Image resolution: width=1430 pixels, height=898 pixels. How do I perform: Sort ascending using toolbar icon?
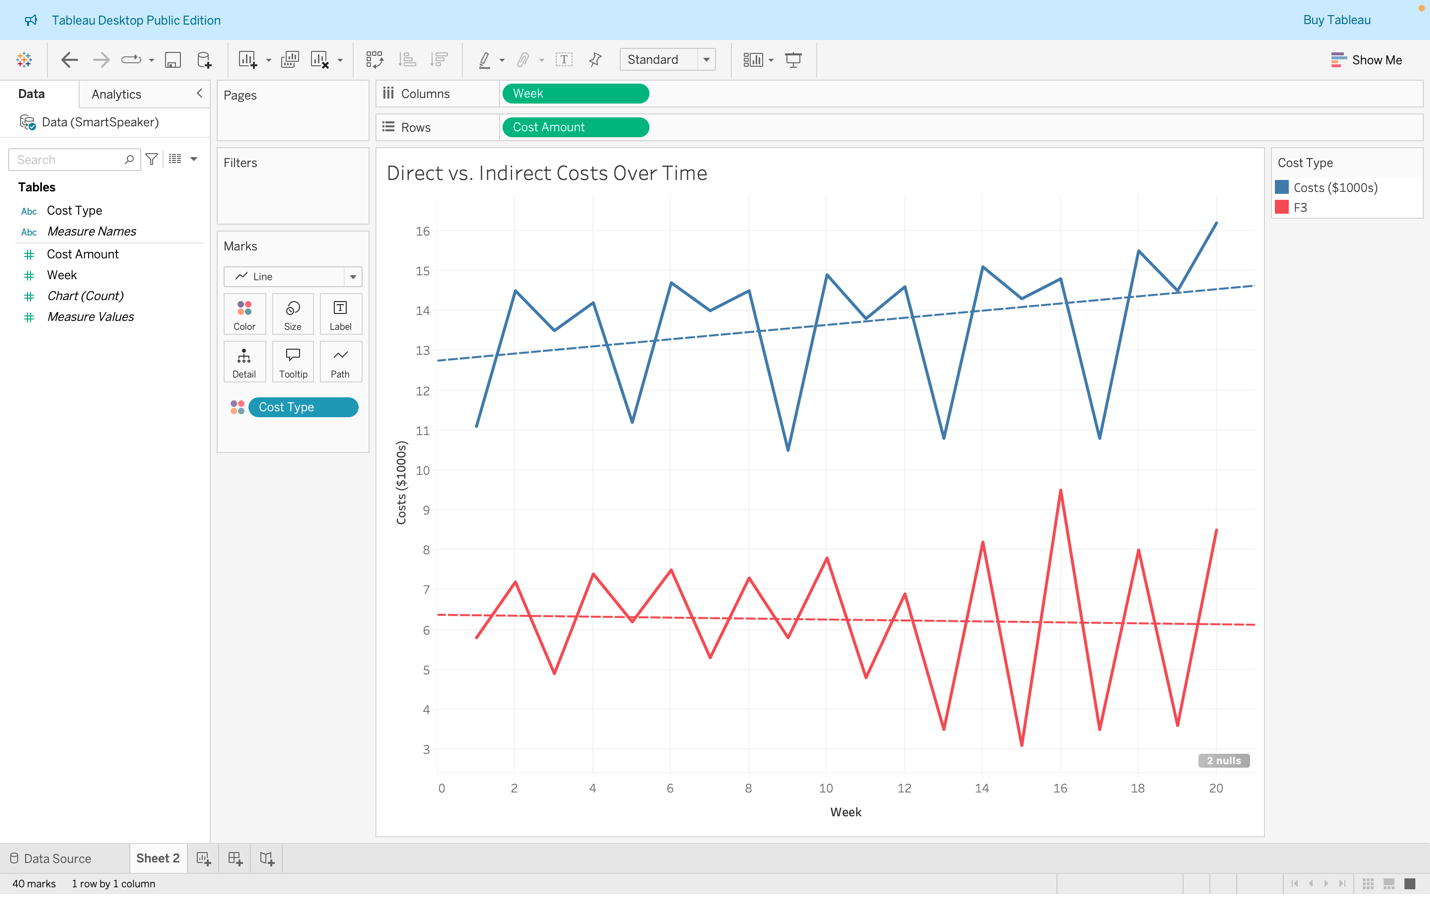[x=407, y=60]
